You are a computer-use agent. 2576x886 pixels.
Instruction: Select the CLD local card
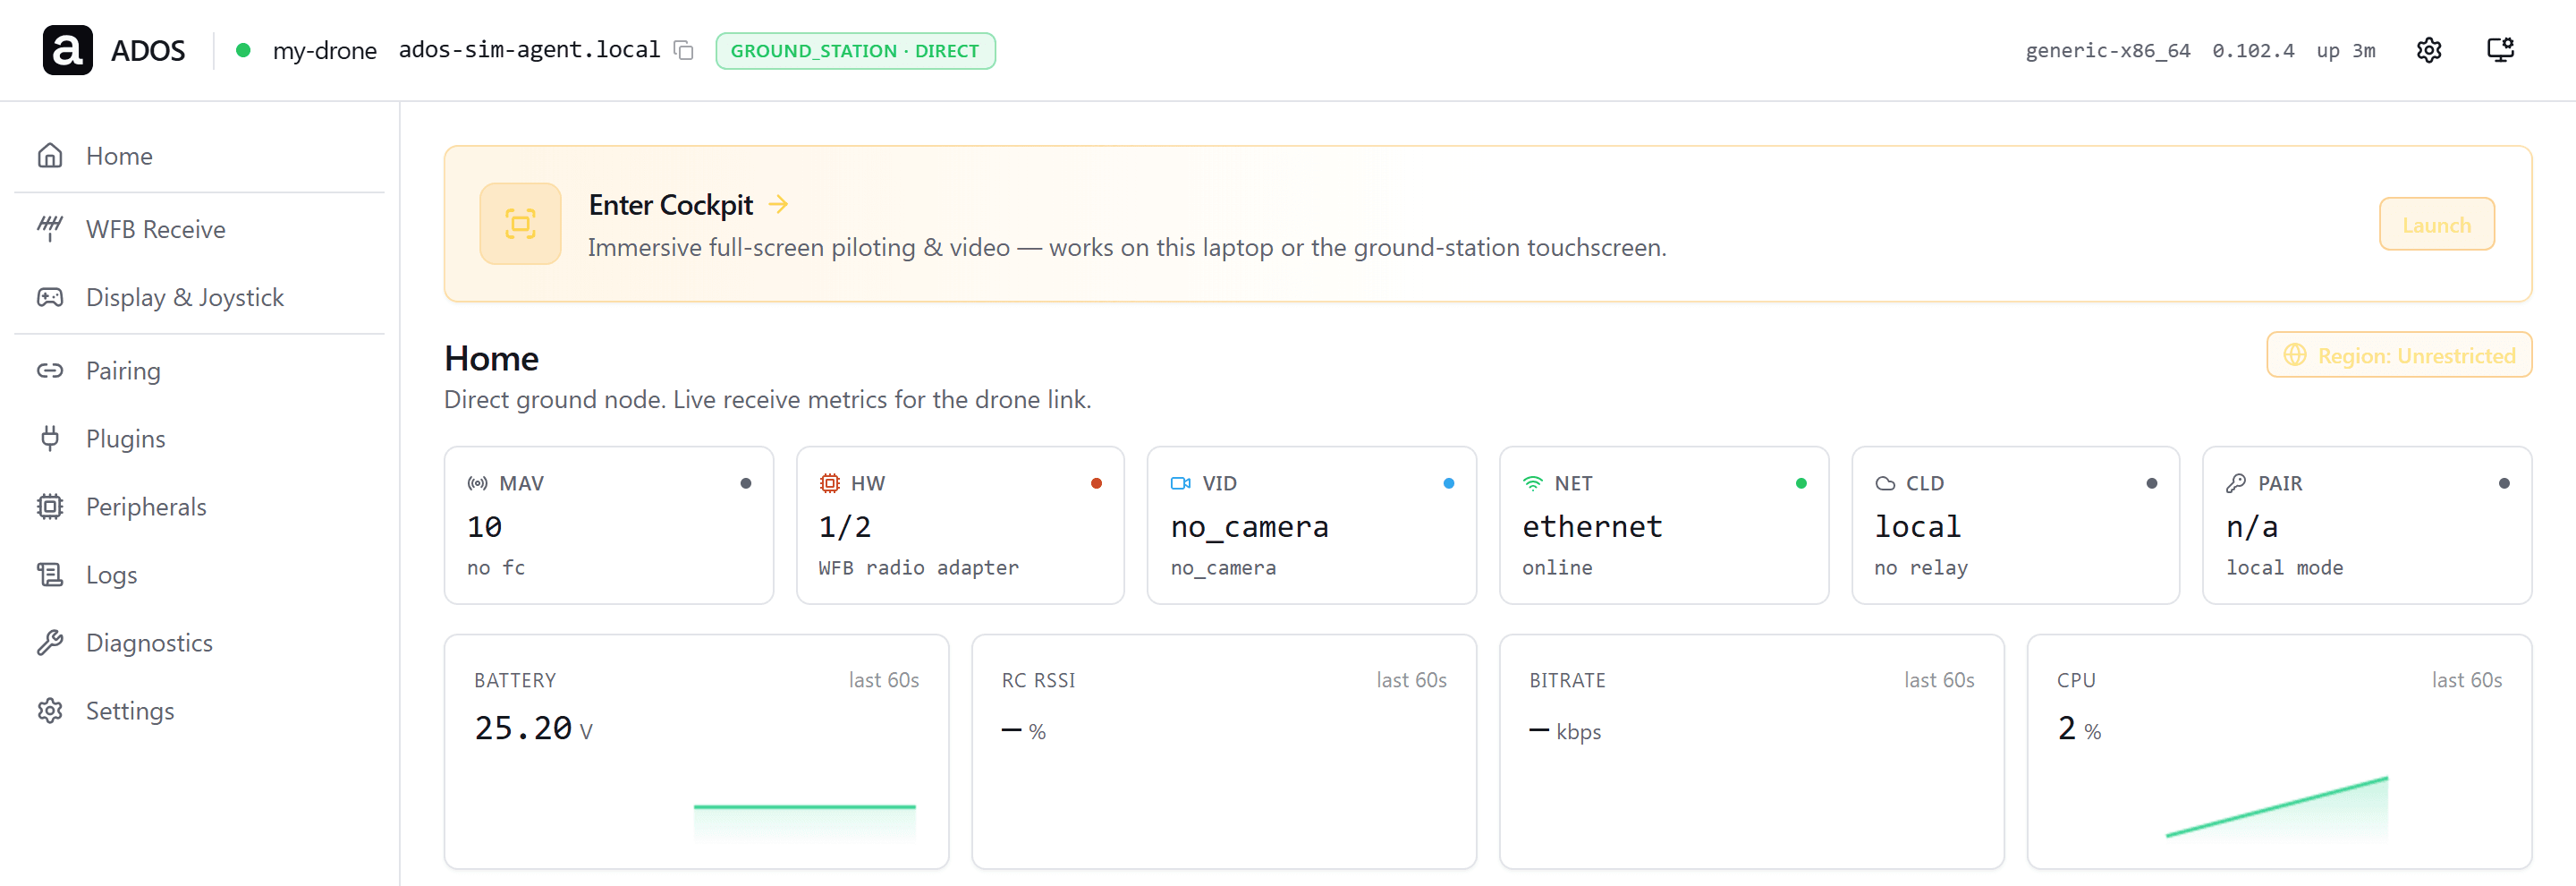coord(2016,525)
